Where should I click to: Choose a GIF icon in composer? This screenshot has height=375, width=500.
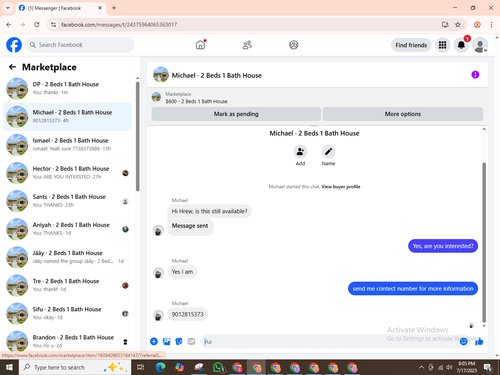191,341
